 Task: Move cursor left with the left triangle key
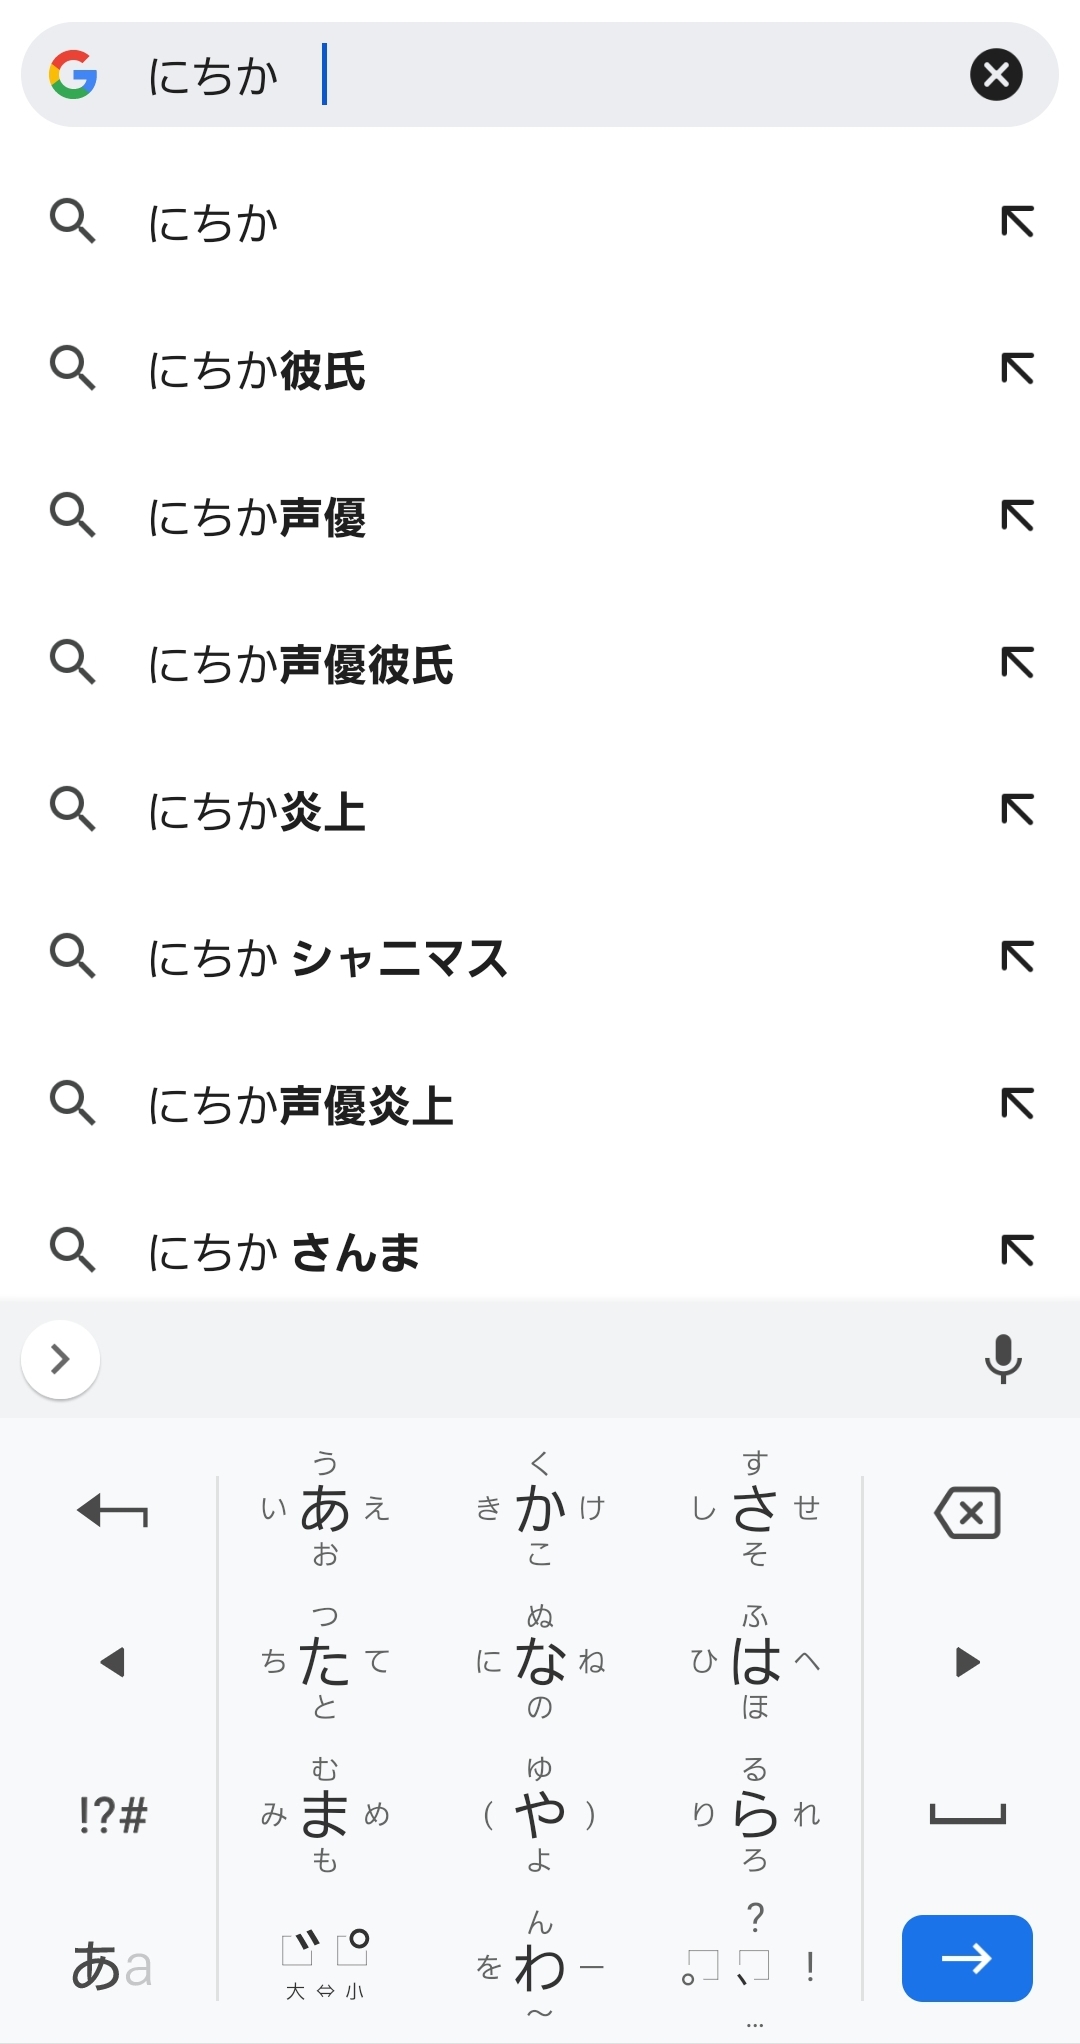(112, 1662)
